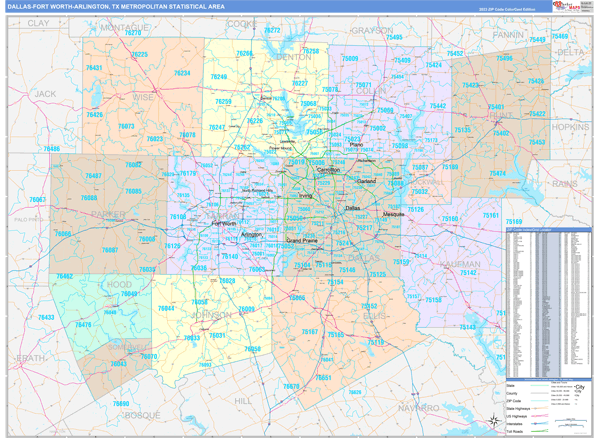Viewport: 600px width, 439px height.
Task: Select the HUNT county label
Action: pos(501,115)
